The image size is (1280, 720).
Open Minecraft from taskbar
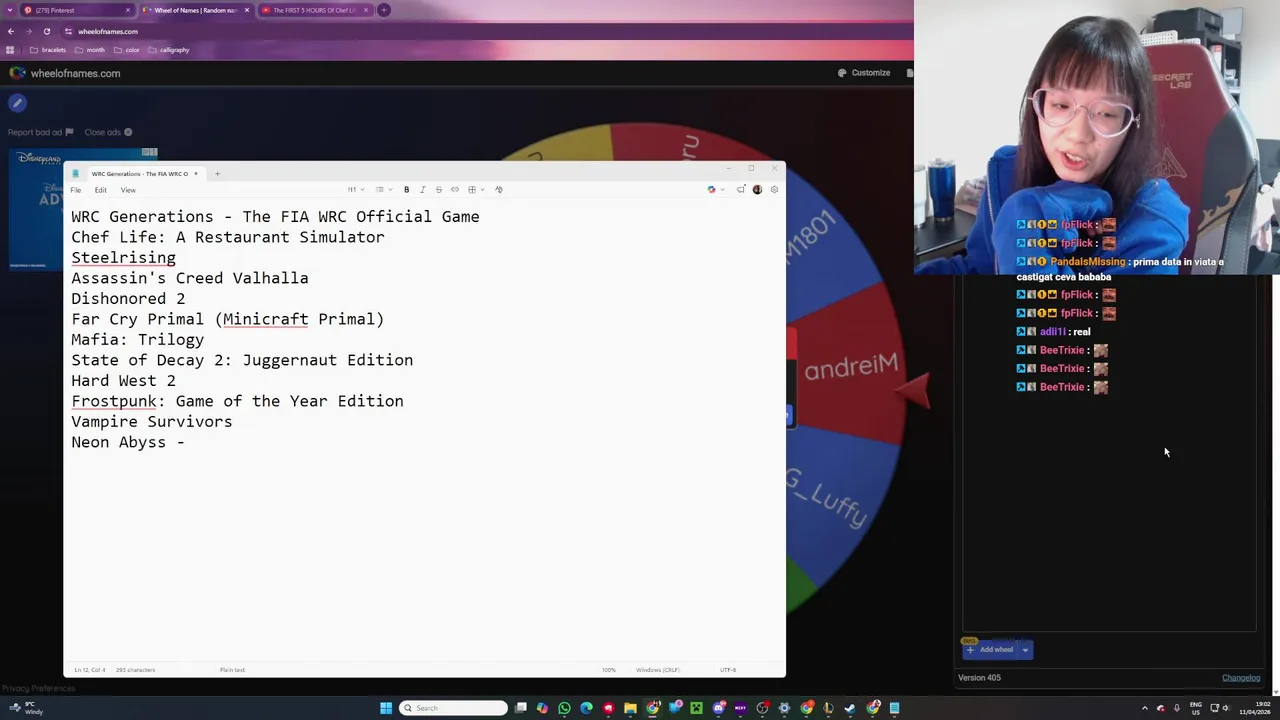[697, 708]
